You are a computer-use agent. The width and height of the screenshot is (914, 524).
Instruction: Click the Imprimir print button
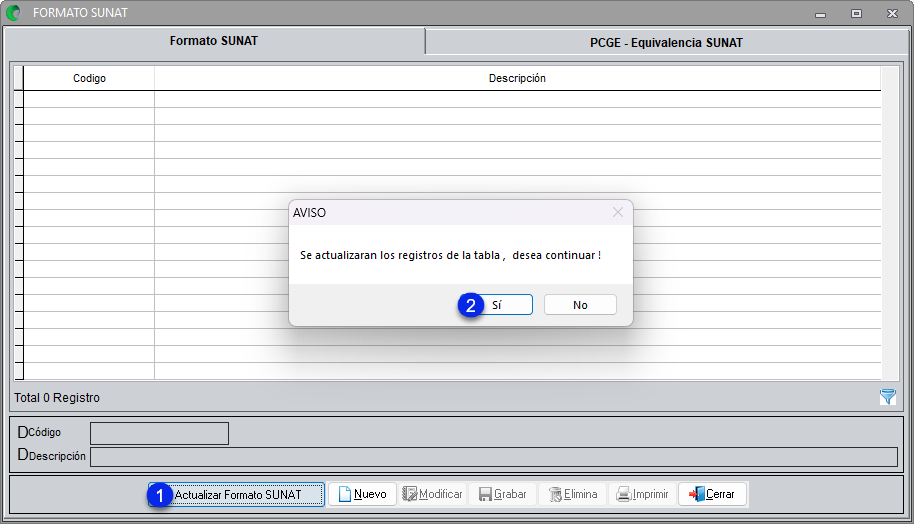[x=642, y=494]
